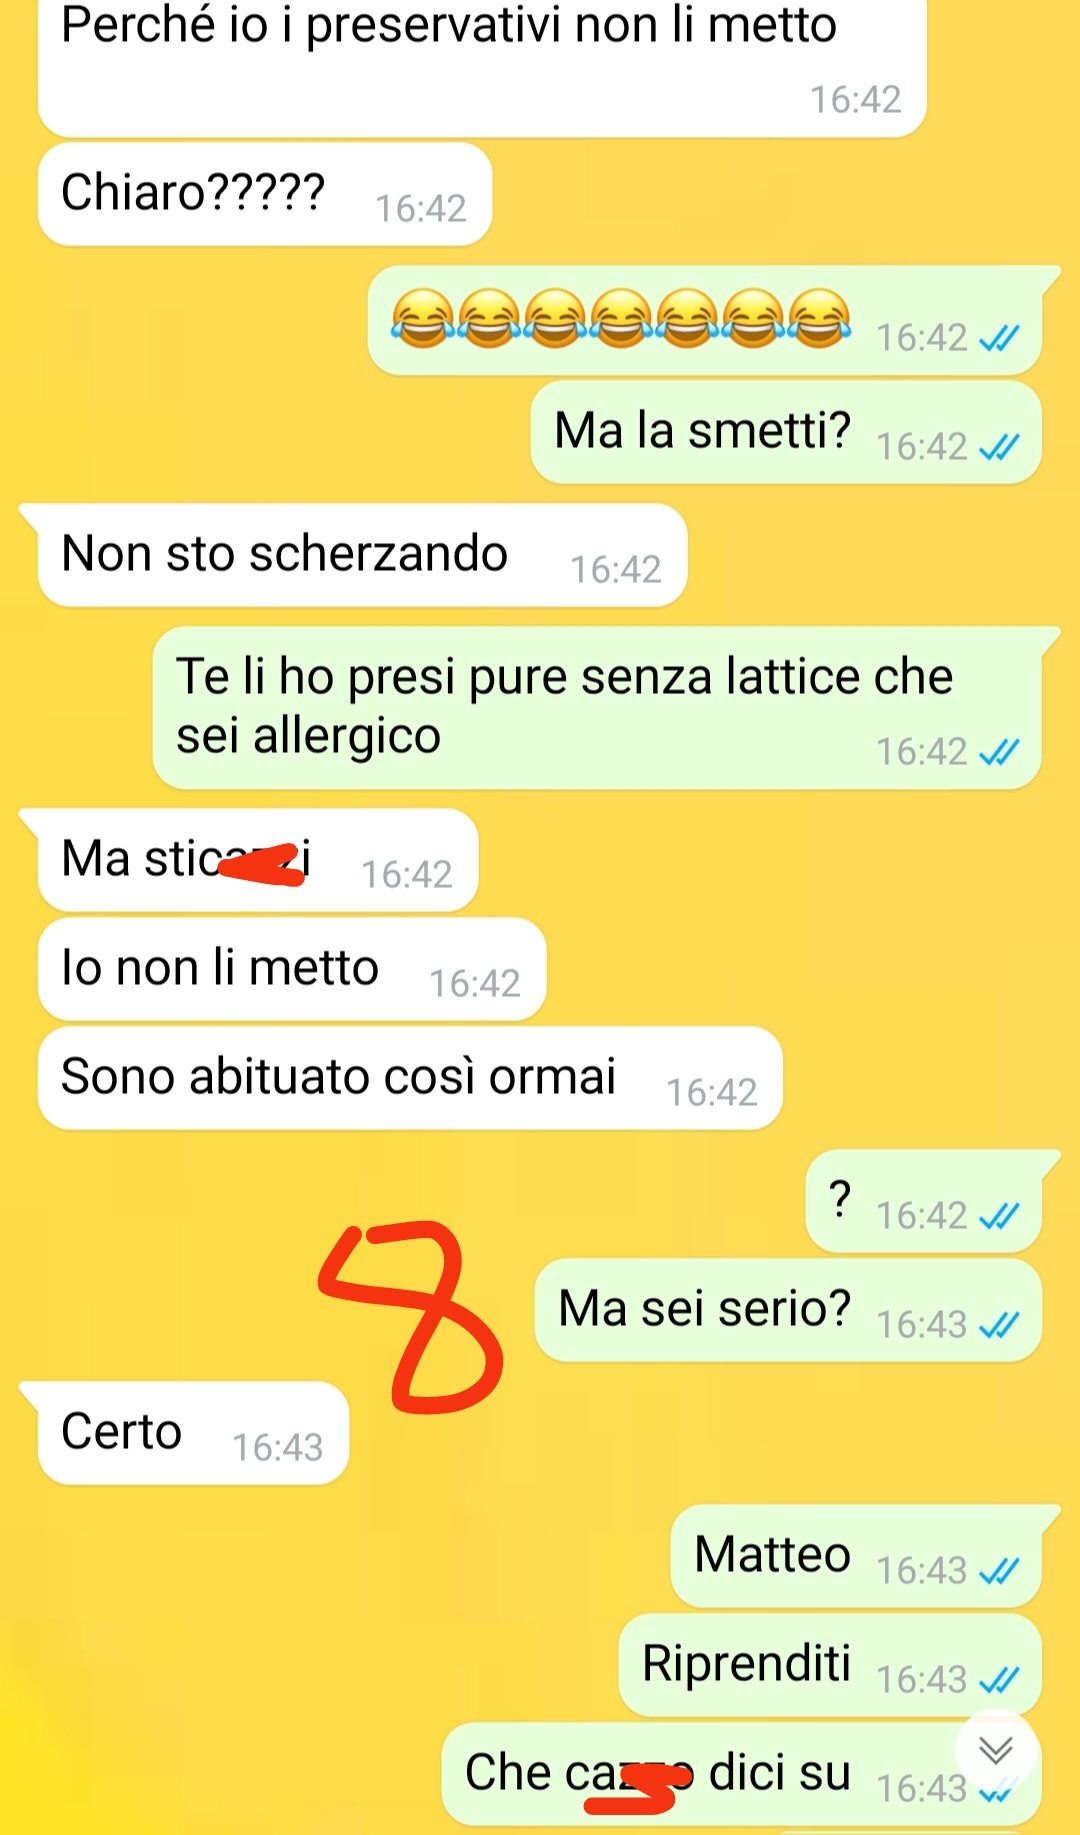
Task: Tap read checkmarks on 'Ma la smetti?' message
Action: click(998, 447)
